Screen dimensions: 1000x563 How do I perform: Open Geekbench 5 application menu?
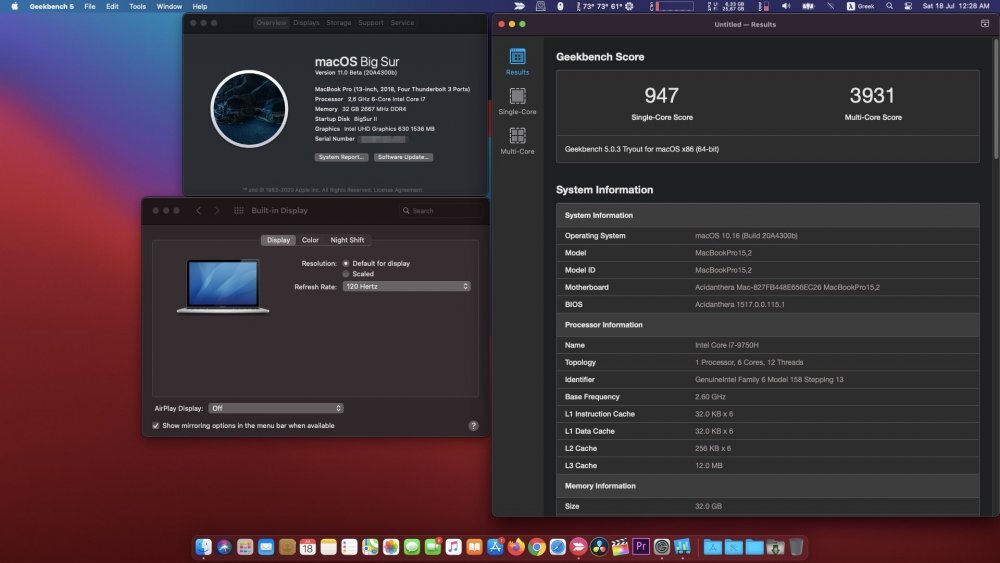[x=51, y=6]
